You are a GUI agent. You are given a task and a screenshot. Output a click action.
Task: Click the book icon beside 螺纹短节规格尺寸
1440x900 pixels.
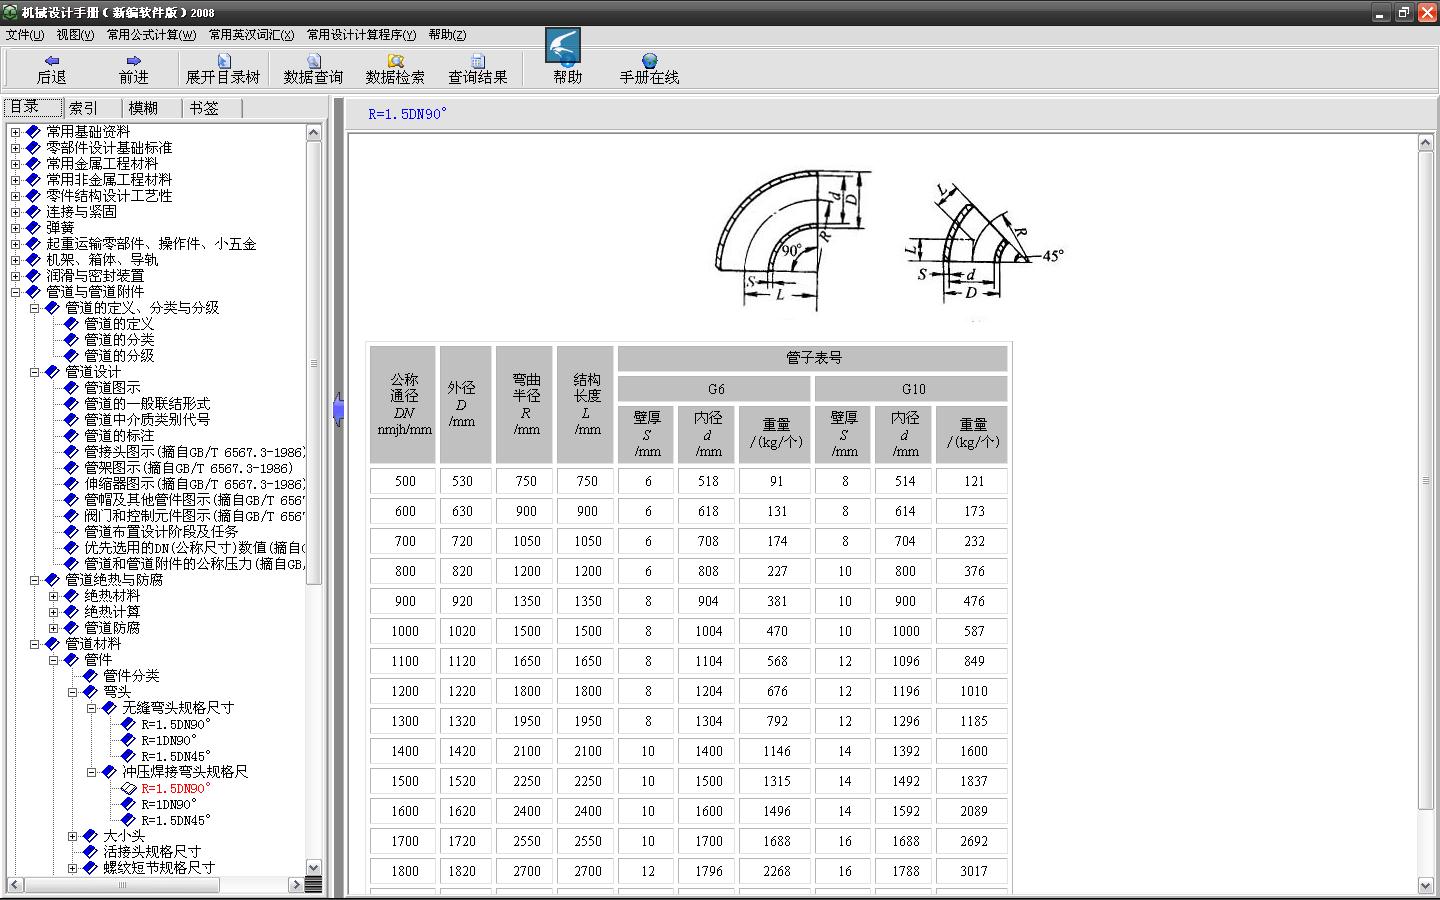click(90, 868)
